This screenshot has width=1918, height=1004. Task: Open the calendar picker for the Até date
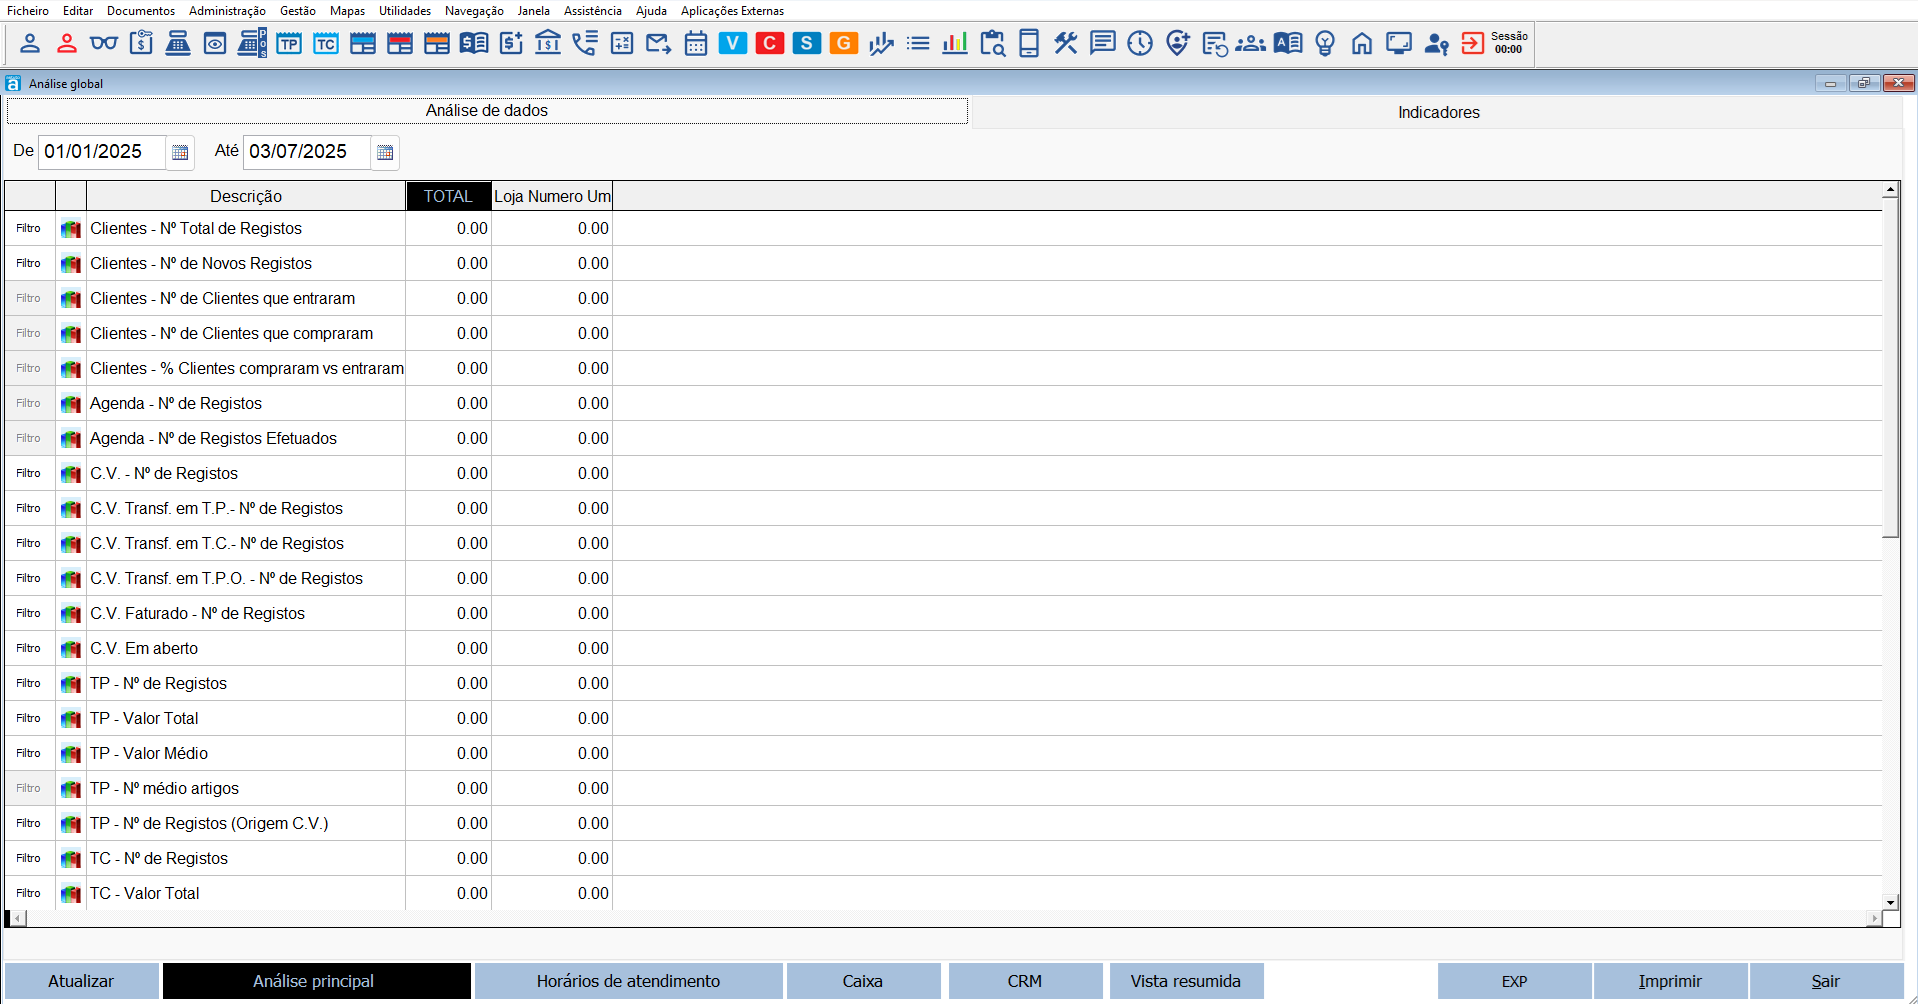pos(385,152)
